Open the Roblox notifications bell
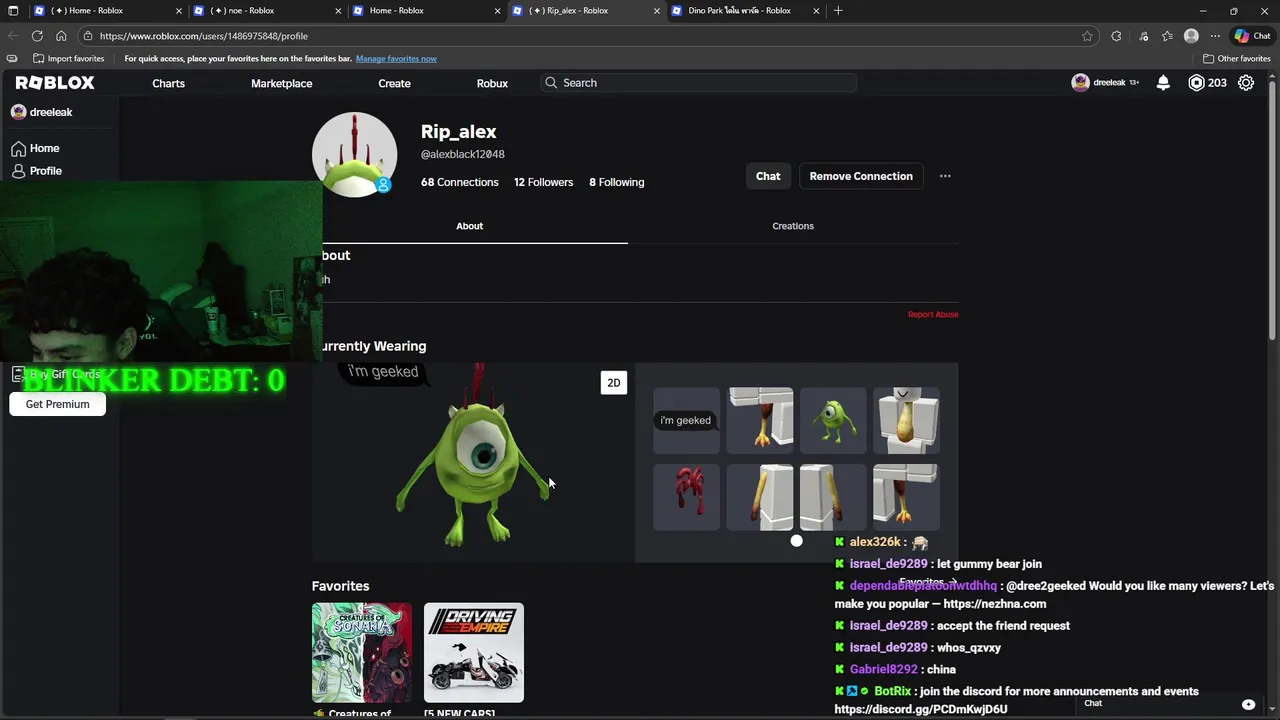 1163,83
